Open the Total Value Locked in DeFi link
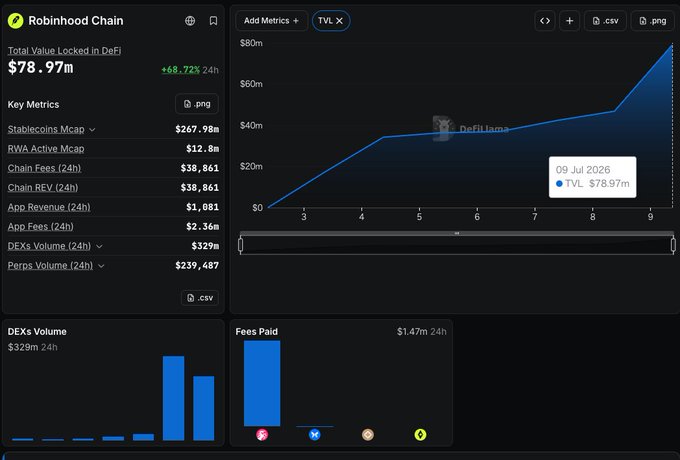This screenshot has width=680, height=460. 64,50
